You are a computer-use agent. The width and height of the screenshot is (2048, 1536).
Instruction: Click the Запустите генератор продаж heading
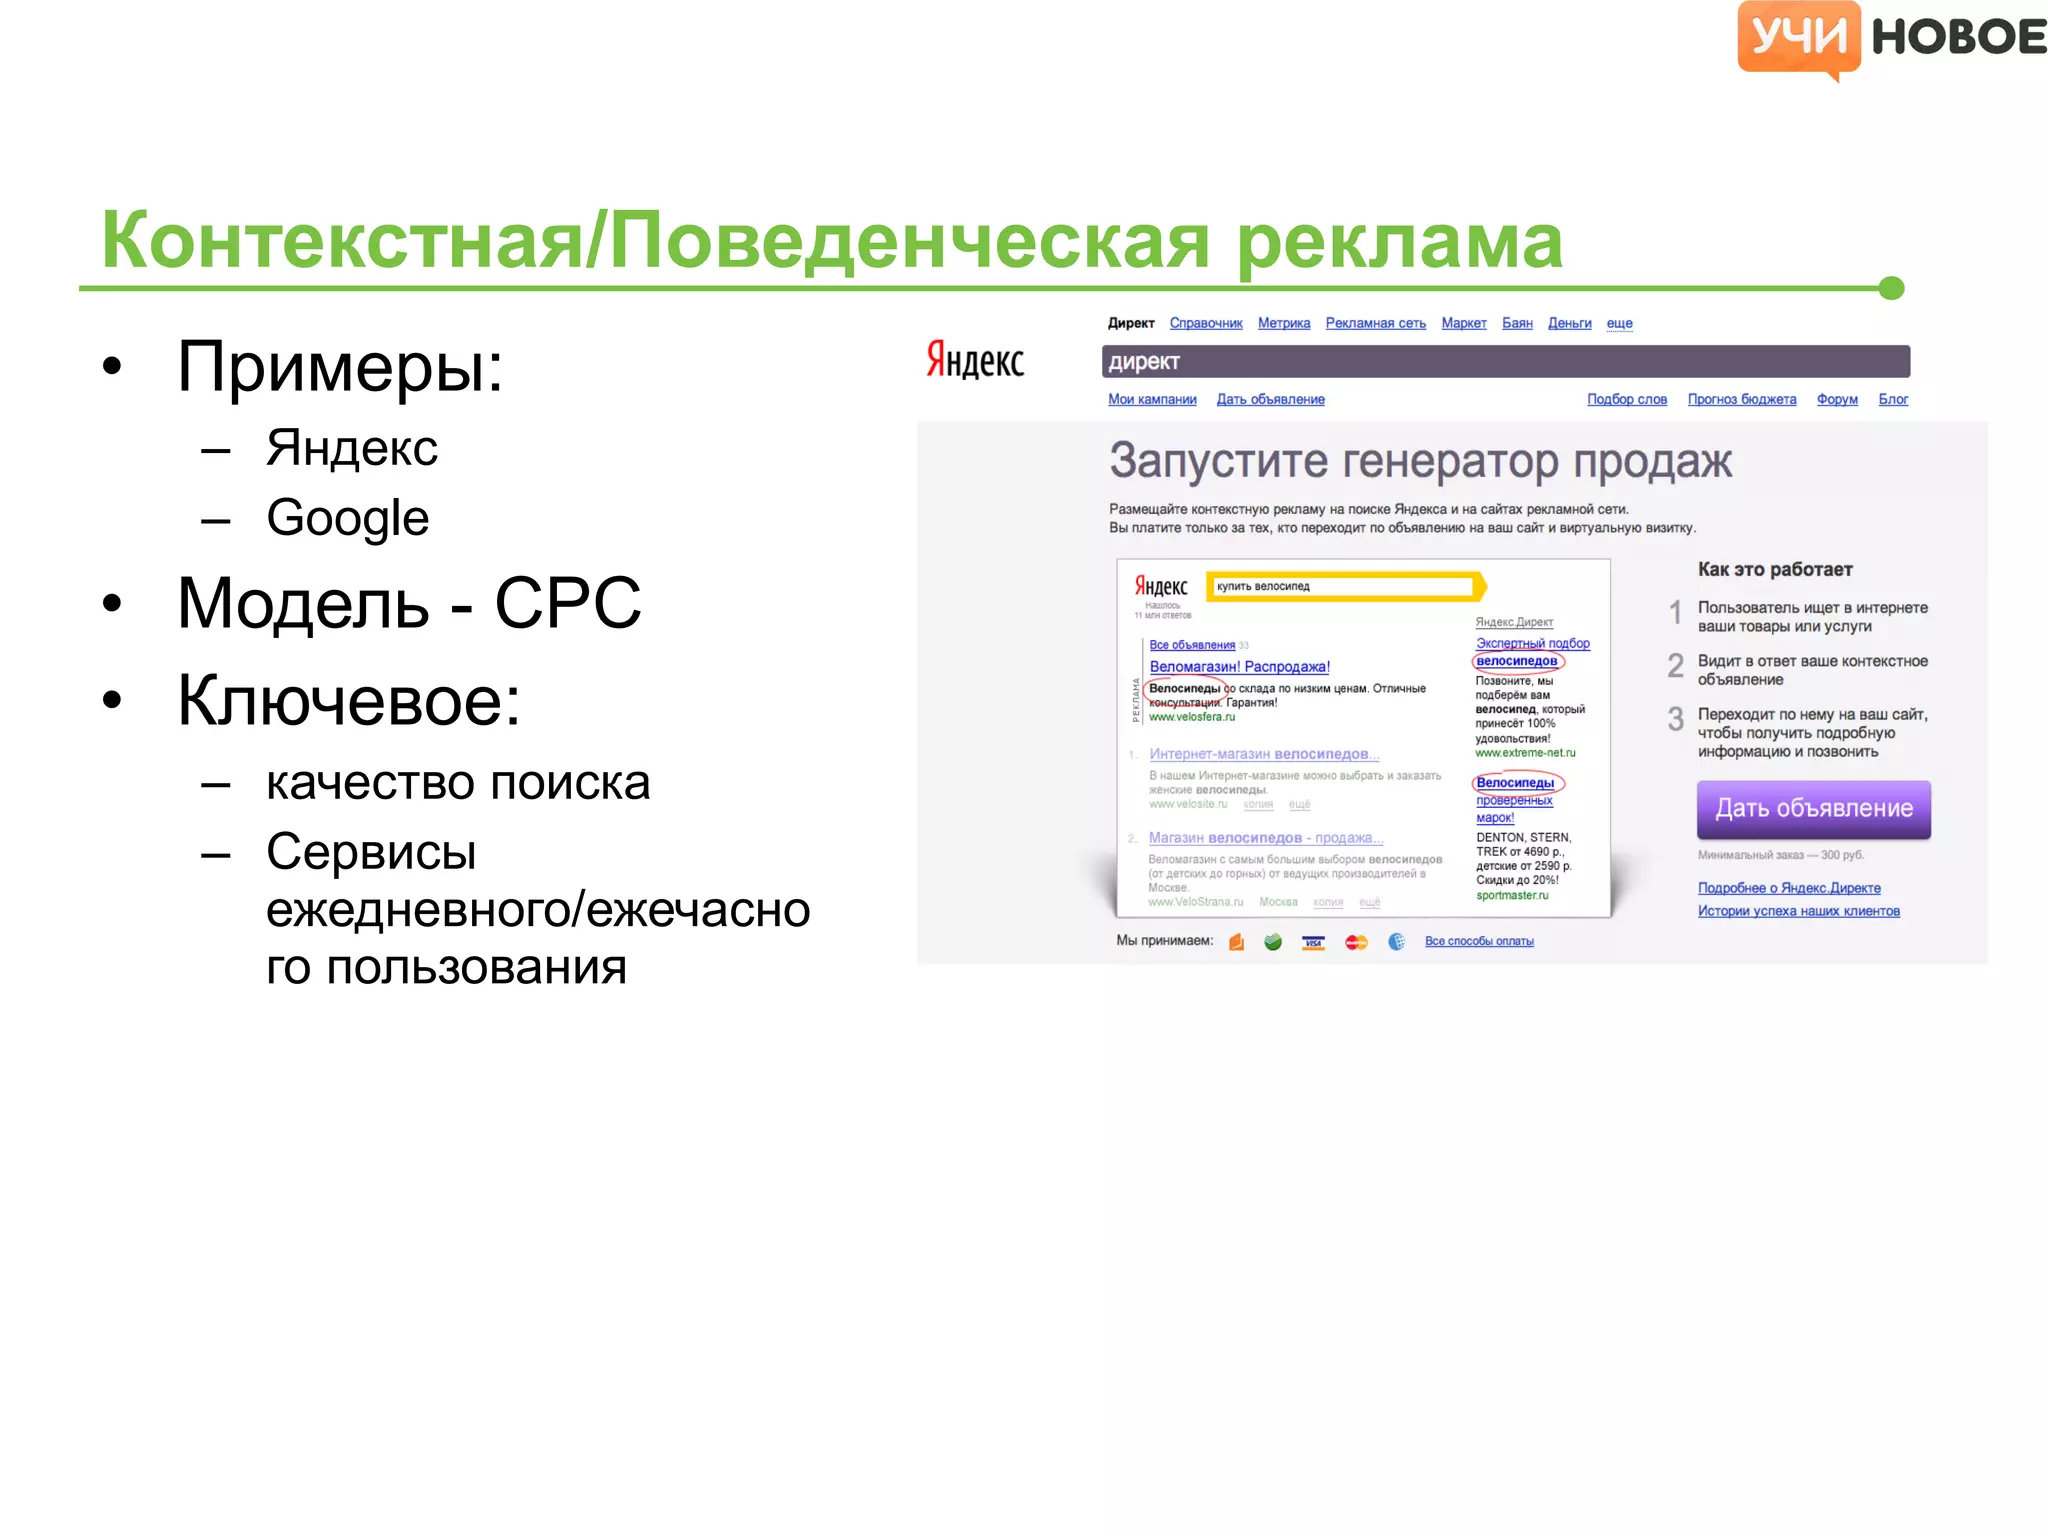pos(1420,462)
